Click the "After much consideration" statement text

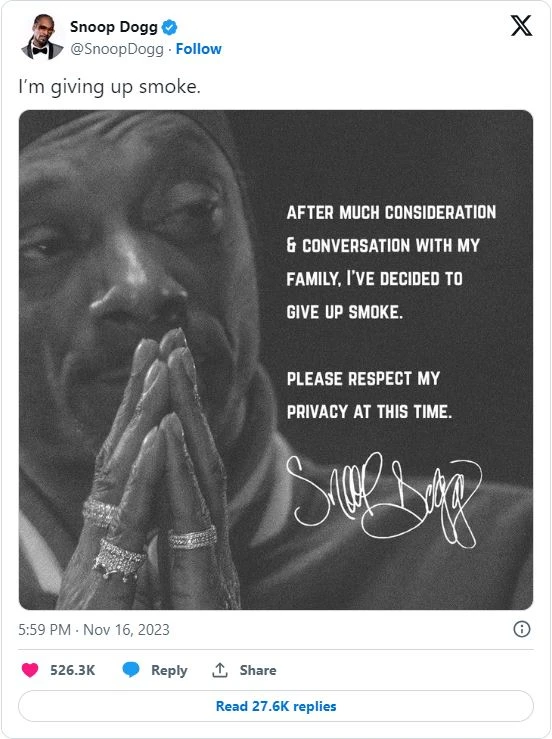[391, 262]
